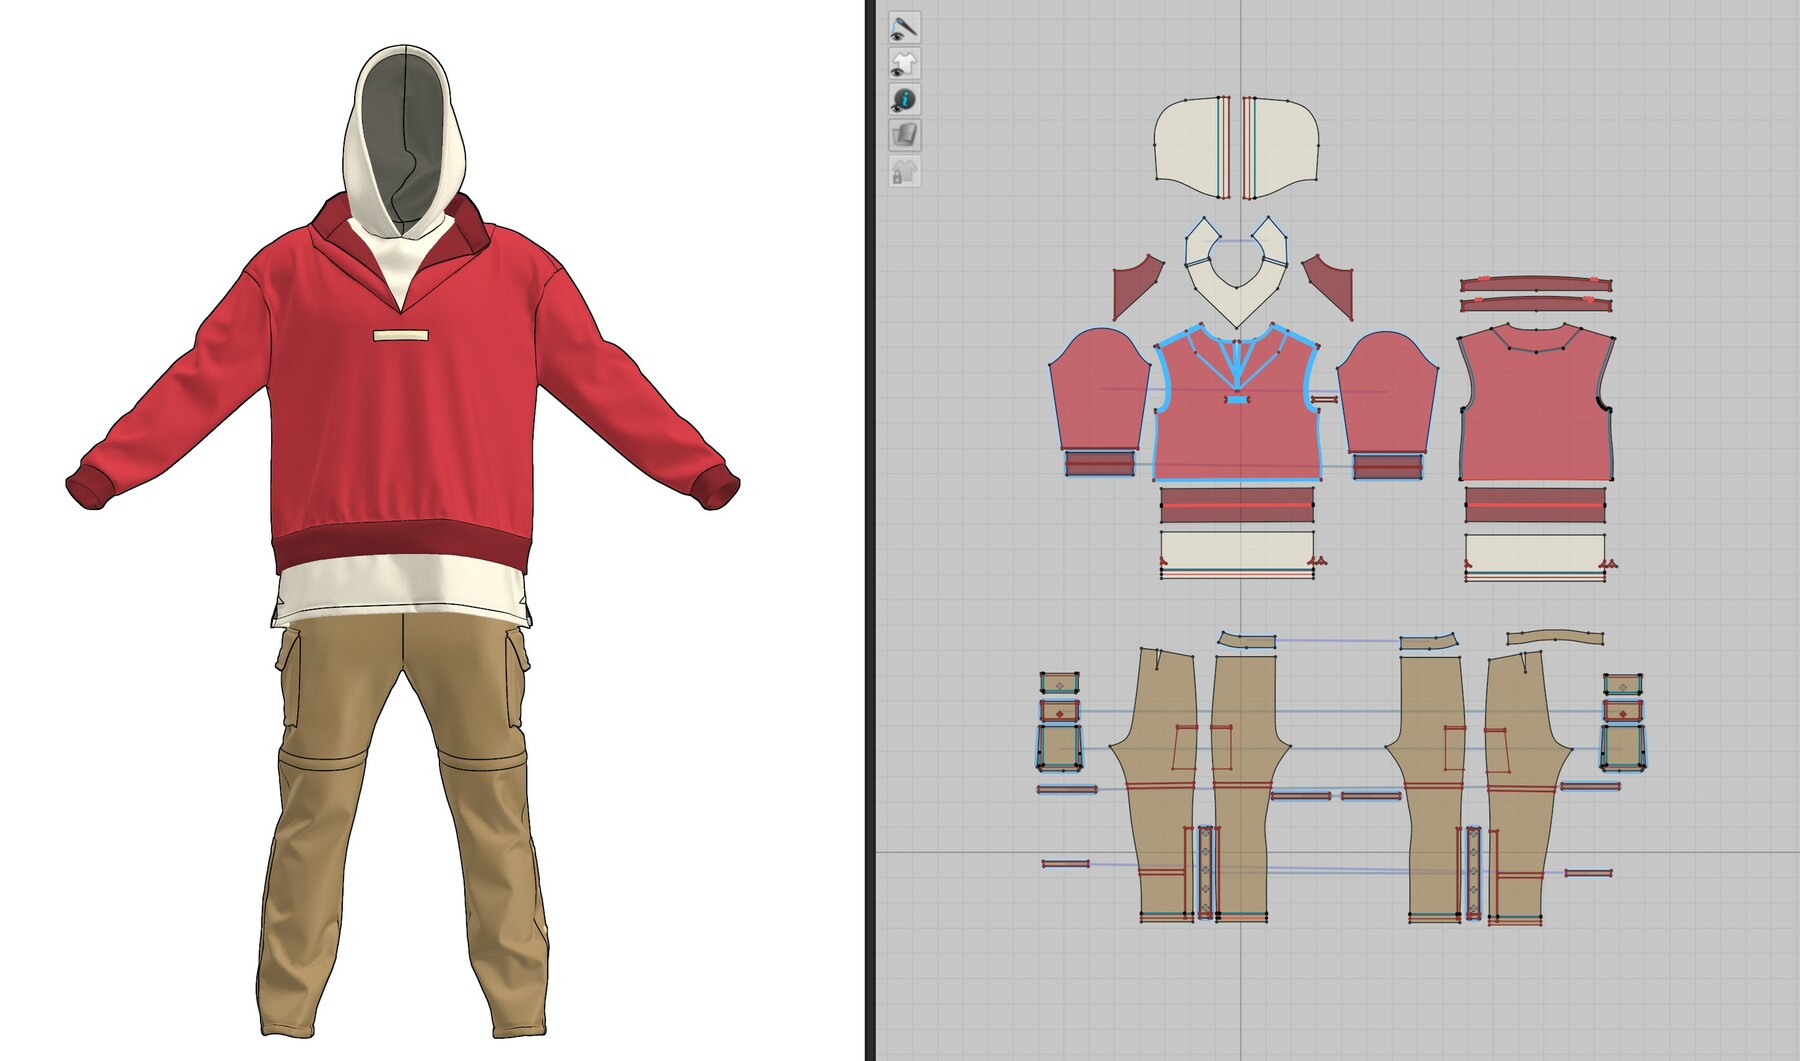1800x1061 pixels.
Task: Select the large right cargo pocket pattern
Action: 1623,748
